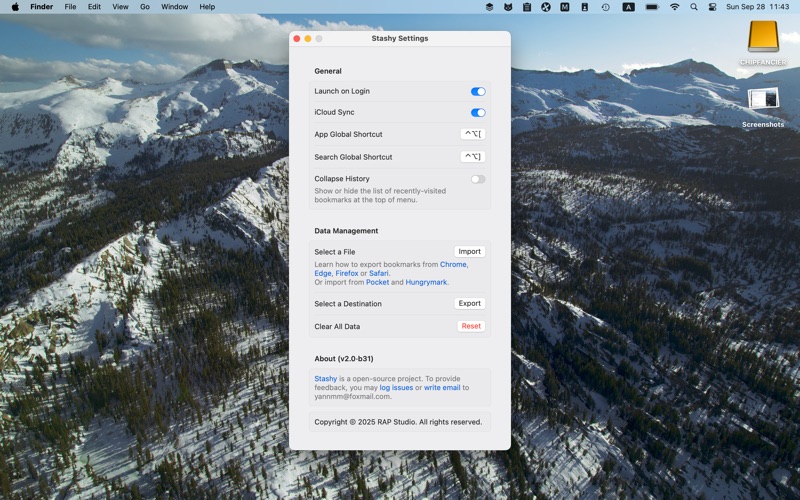This screenshot has height=500, width=800.
Task: Open the Edge export help link
Action: pyautogui.click(x=322, y=273)
